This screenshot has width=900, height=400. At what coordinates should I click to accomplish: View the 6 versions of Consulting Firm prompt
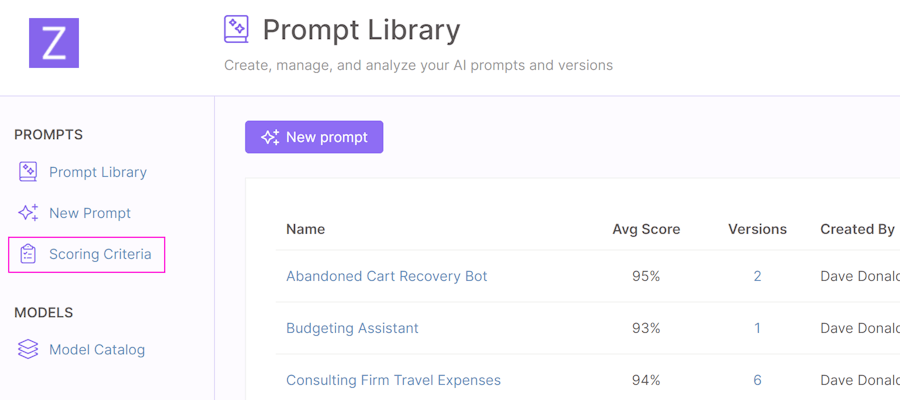pyautogui.click(x=758, y=380)
